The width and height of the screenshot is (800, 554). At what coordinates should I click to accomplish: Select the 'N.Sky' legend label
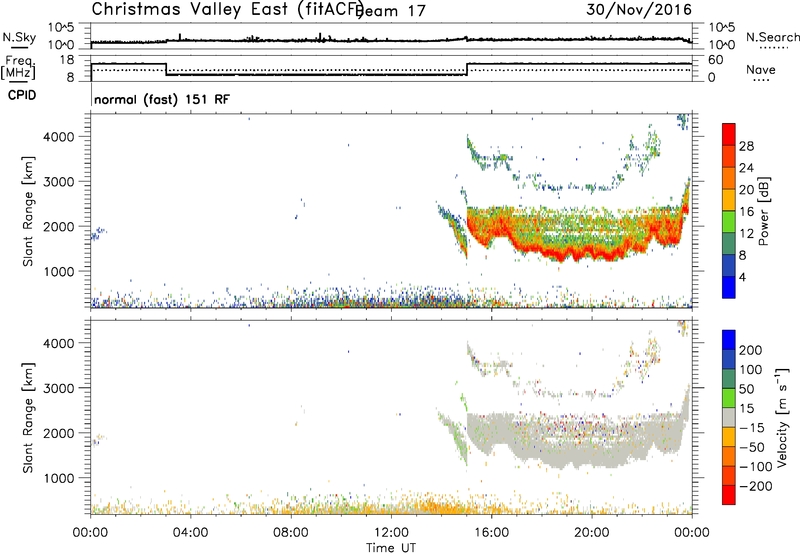(19, 37)
